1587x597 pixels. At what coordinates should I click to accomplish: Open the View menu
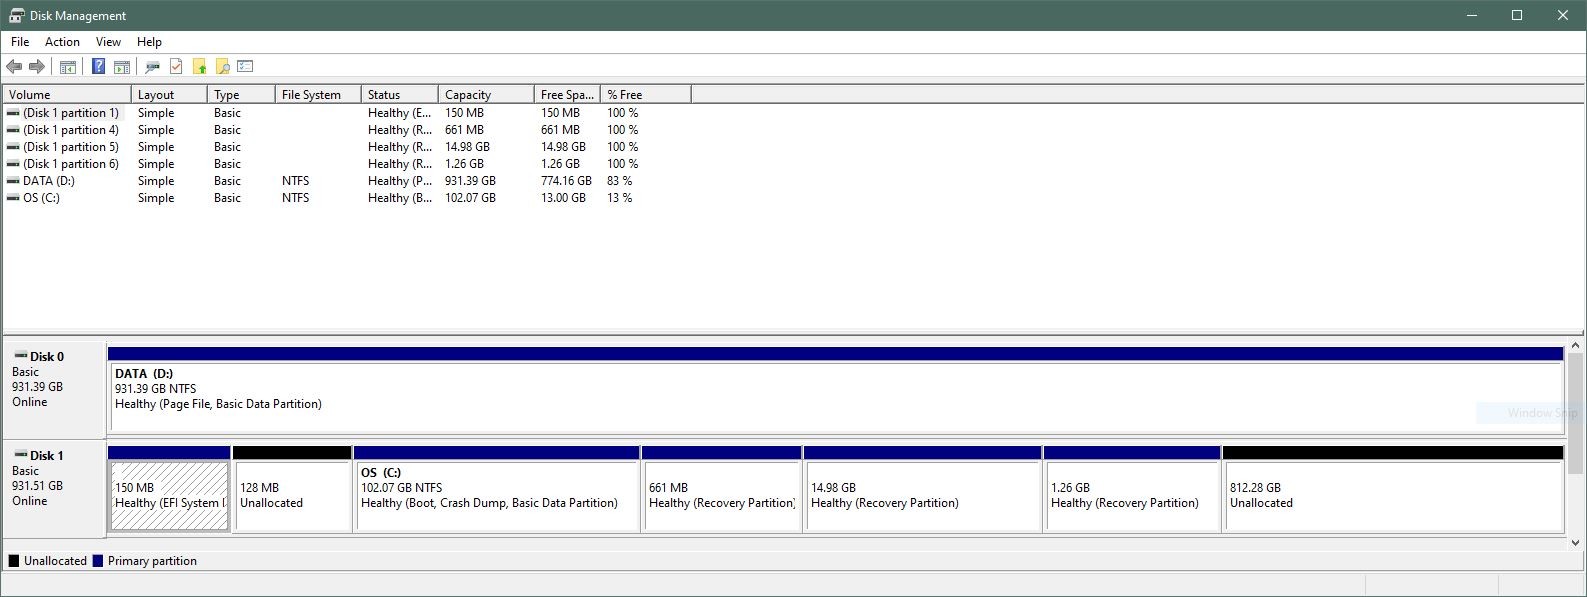click(108, 42)
